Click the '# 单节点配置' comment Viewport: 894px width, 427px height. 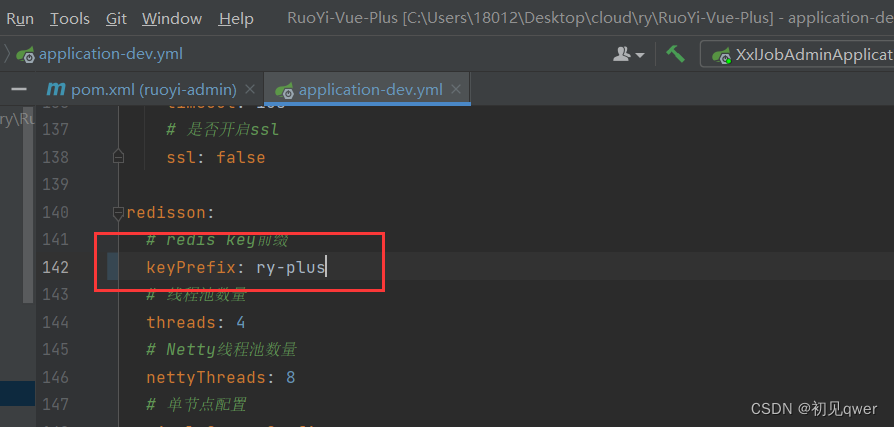[197, 405]
